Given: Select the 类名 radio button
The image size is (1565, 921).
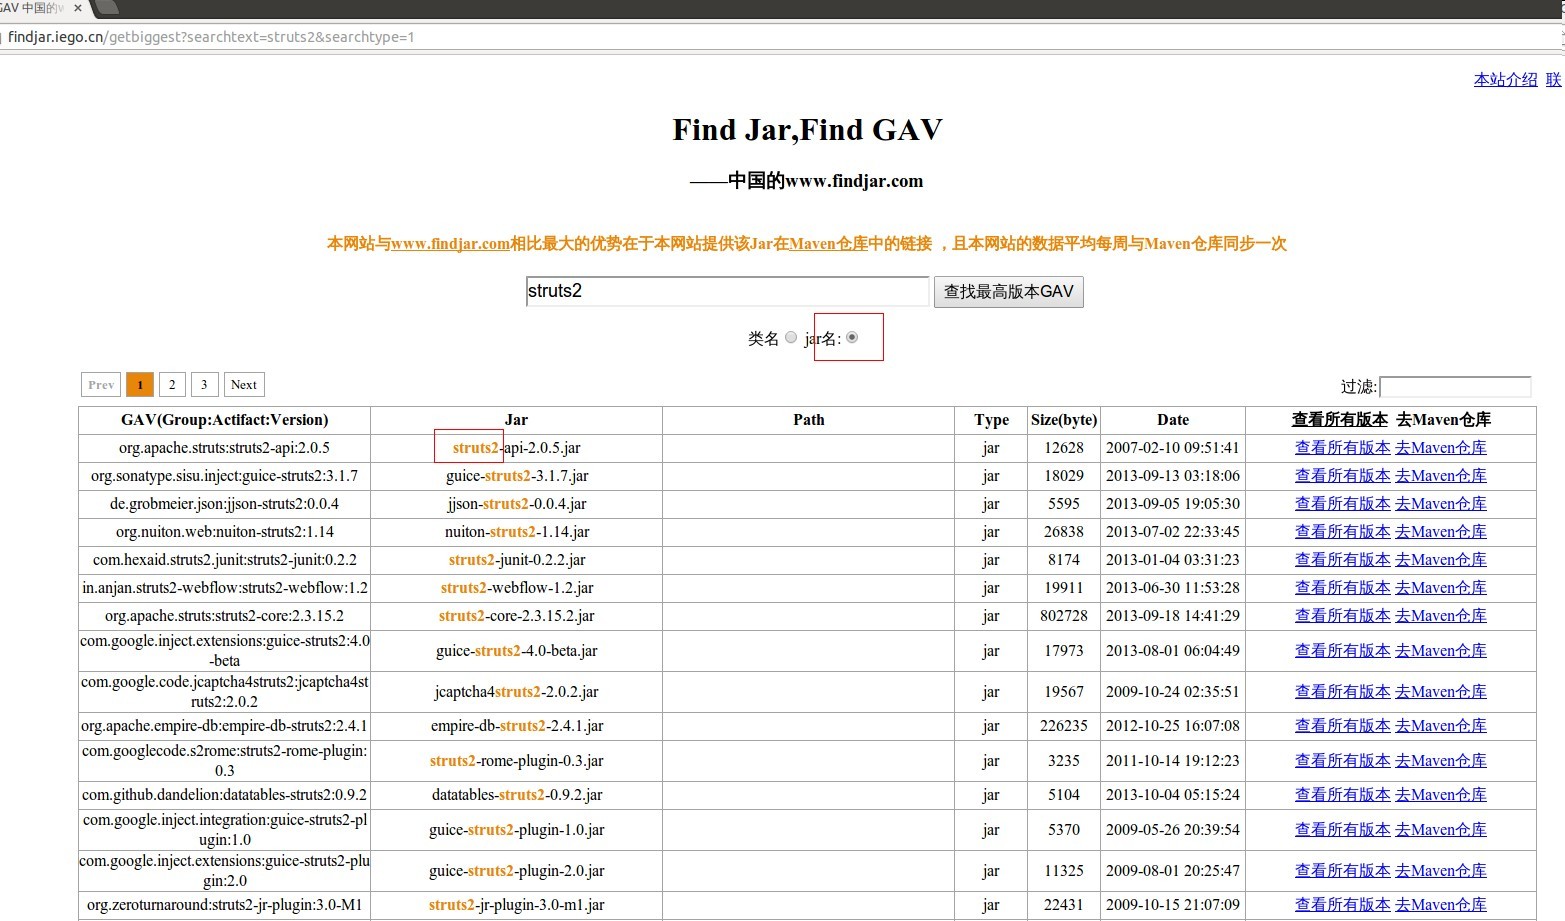Looking at the screenshot, I should 790,337.
